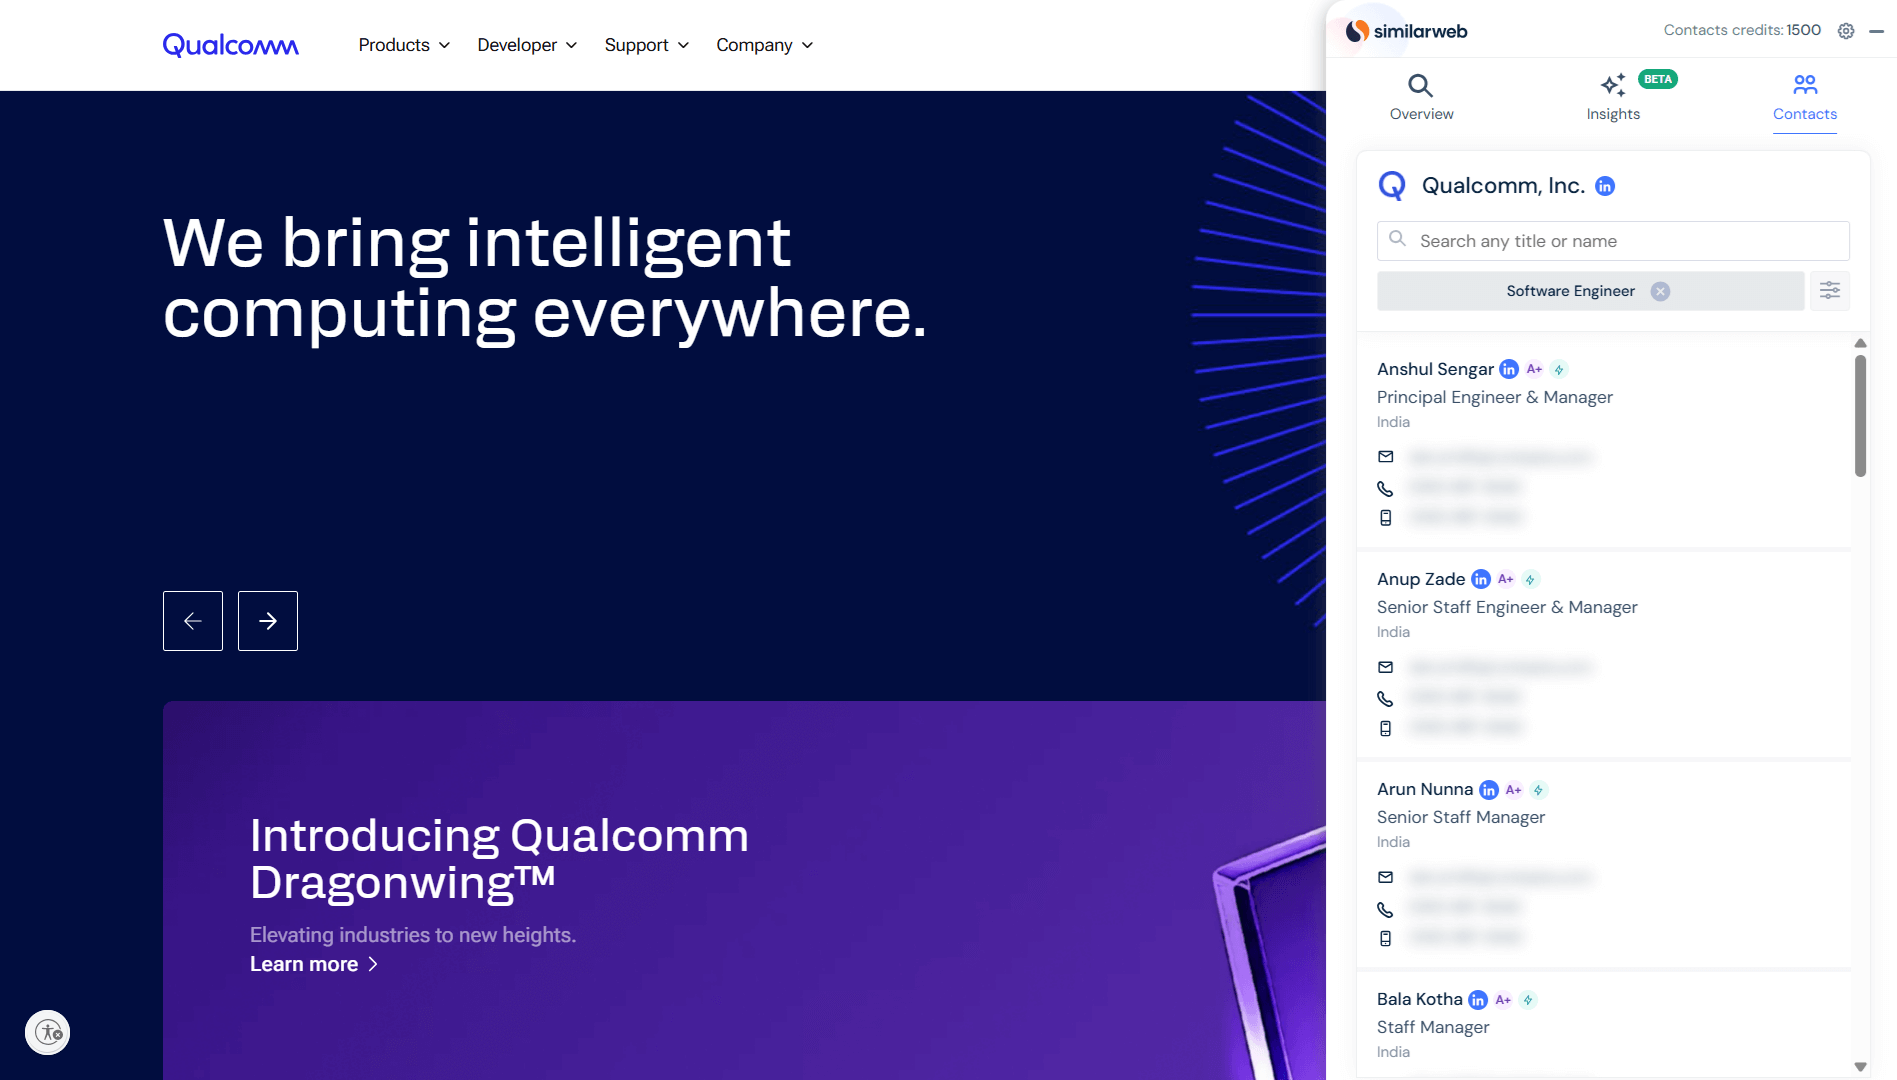Expand the Products menu

404,45
